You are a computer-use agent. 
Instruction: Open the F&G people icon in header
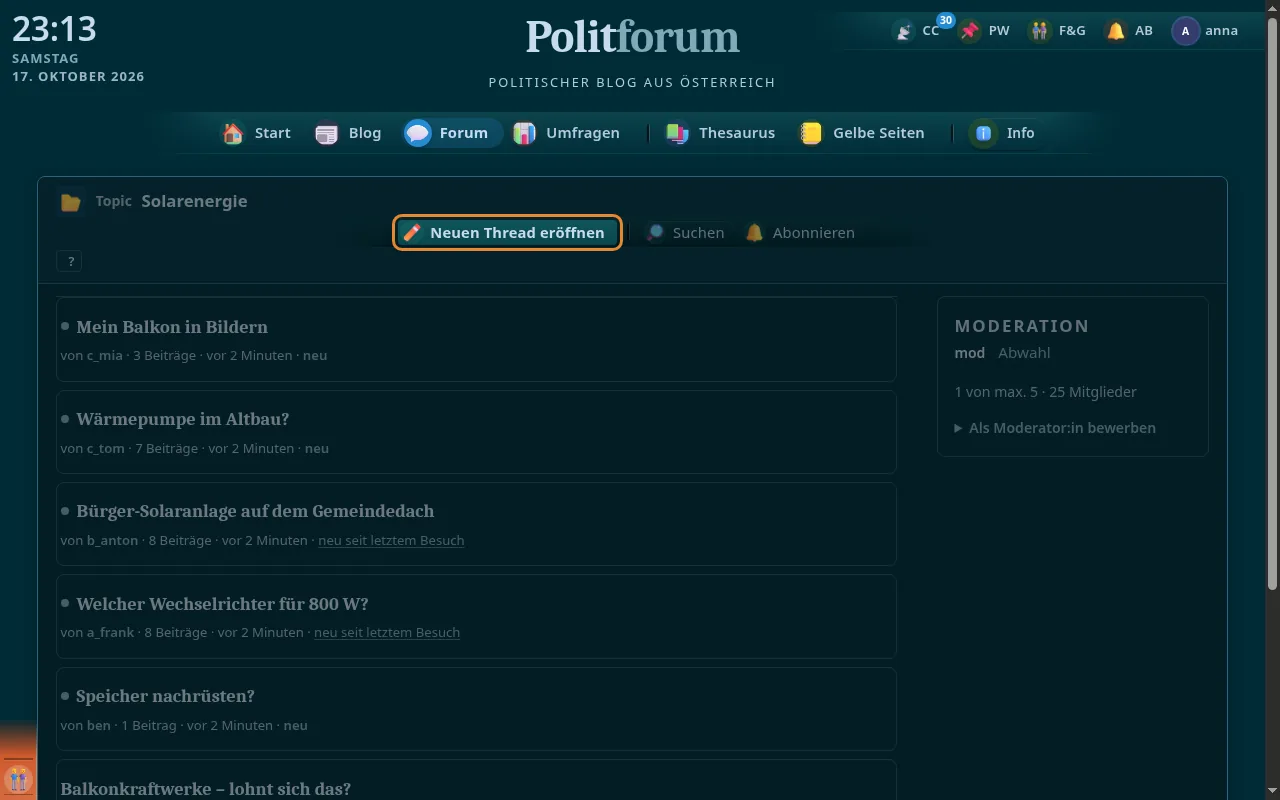pyautogui.click(x=1040, y=31)
